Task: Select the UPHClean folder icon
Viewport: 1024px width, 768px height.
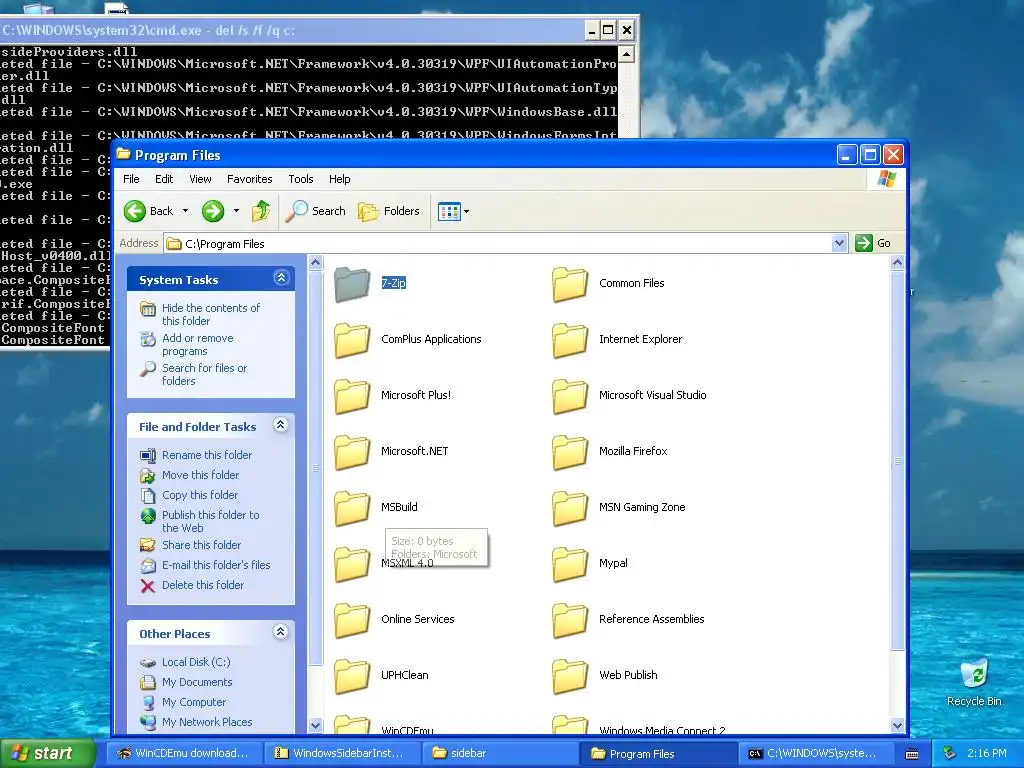Action: point(352,676)
